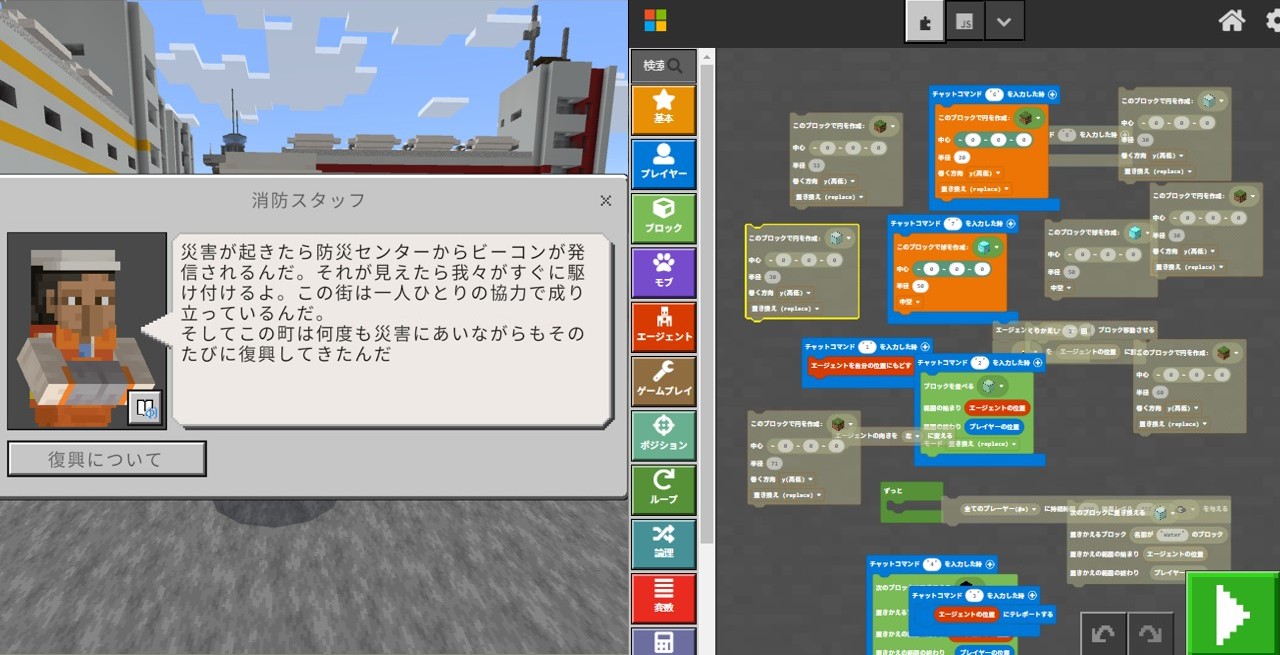Open the language dropdown next to JS
The image size is (1280, 655).
click(x=1004, y=21)
